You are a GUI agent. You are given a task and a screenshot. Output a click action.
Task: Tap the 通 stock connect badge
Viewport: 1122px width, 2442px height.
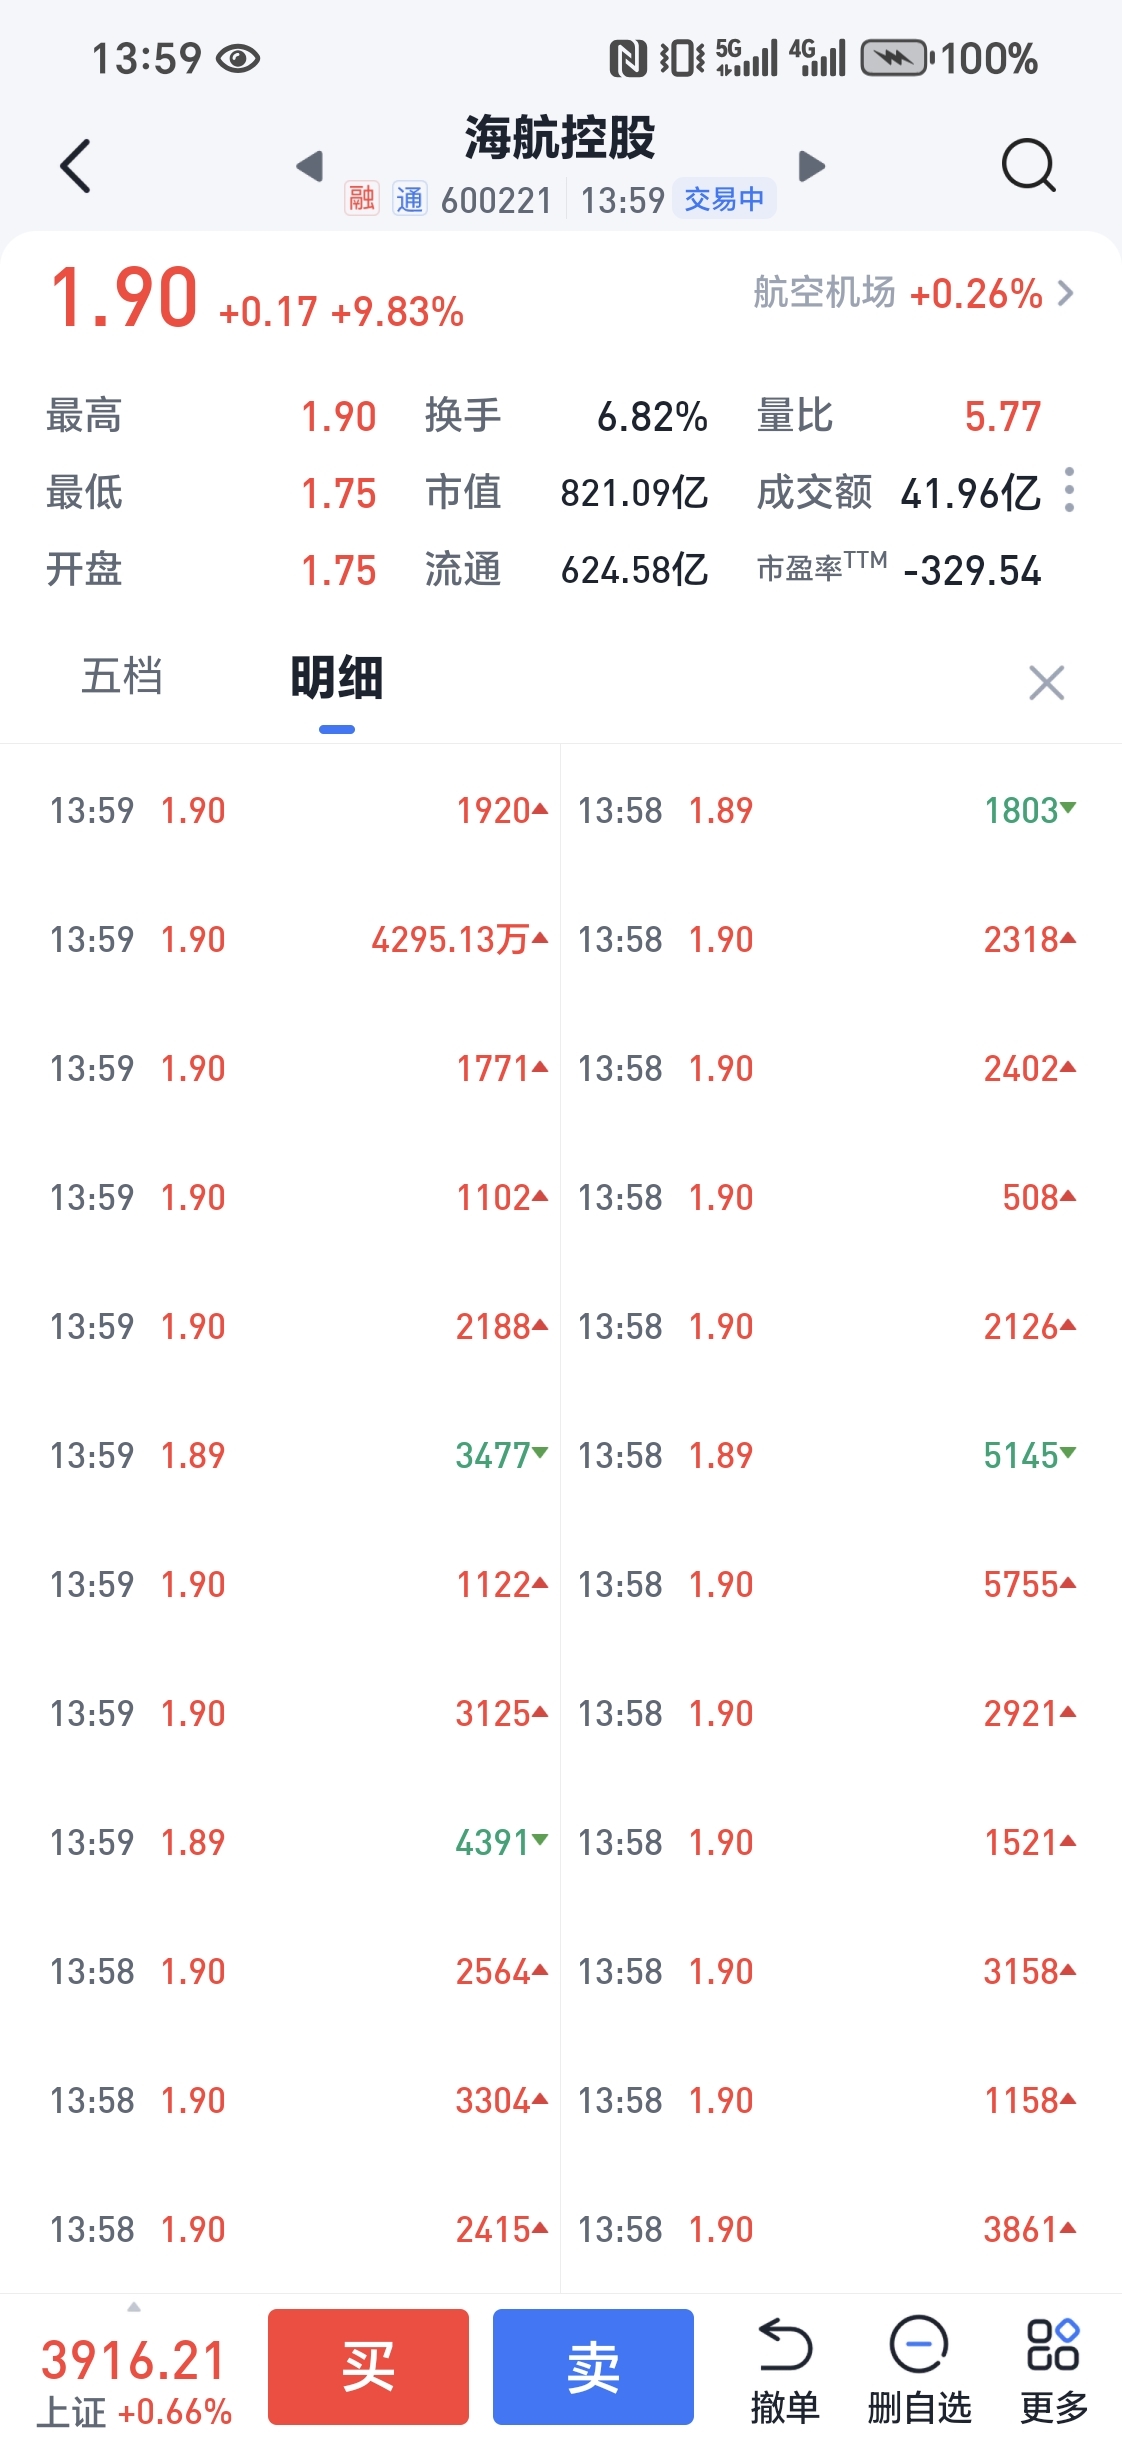pos(409,199)
